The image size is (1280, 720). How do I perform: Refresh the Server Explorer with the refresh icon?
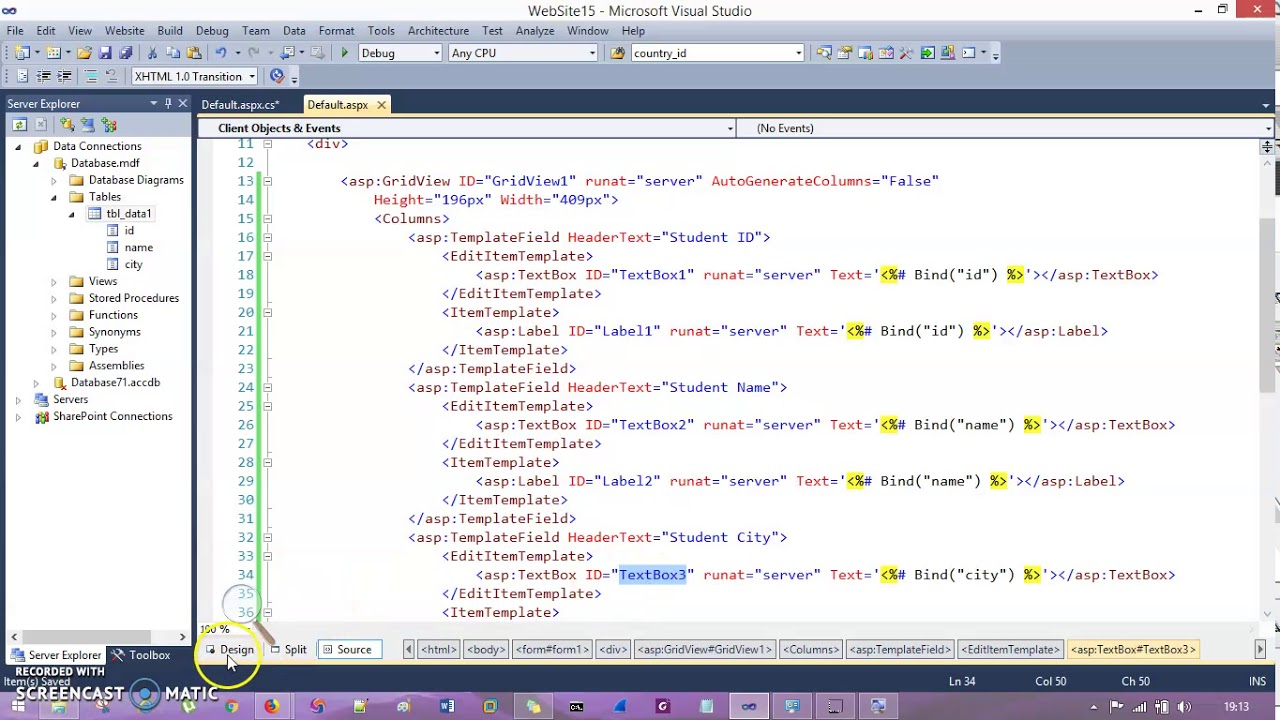(19, 125)
